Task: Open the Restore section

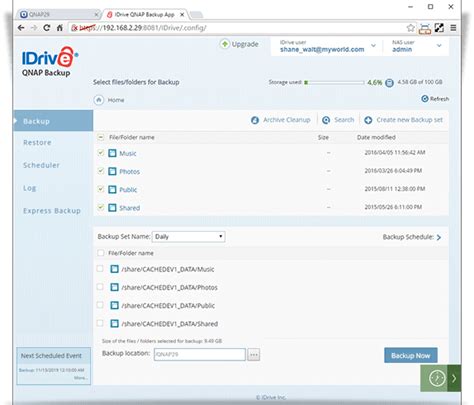Action: (37, 143)
